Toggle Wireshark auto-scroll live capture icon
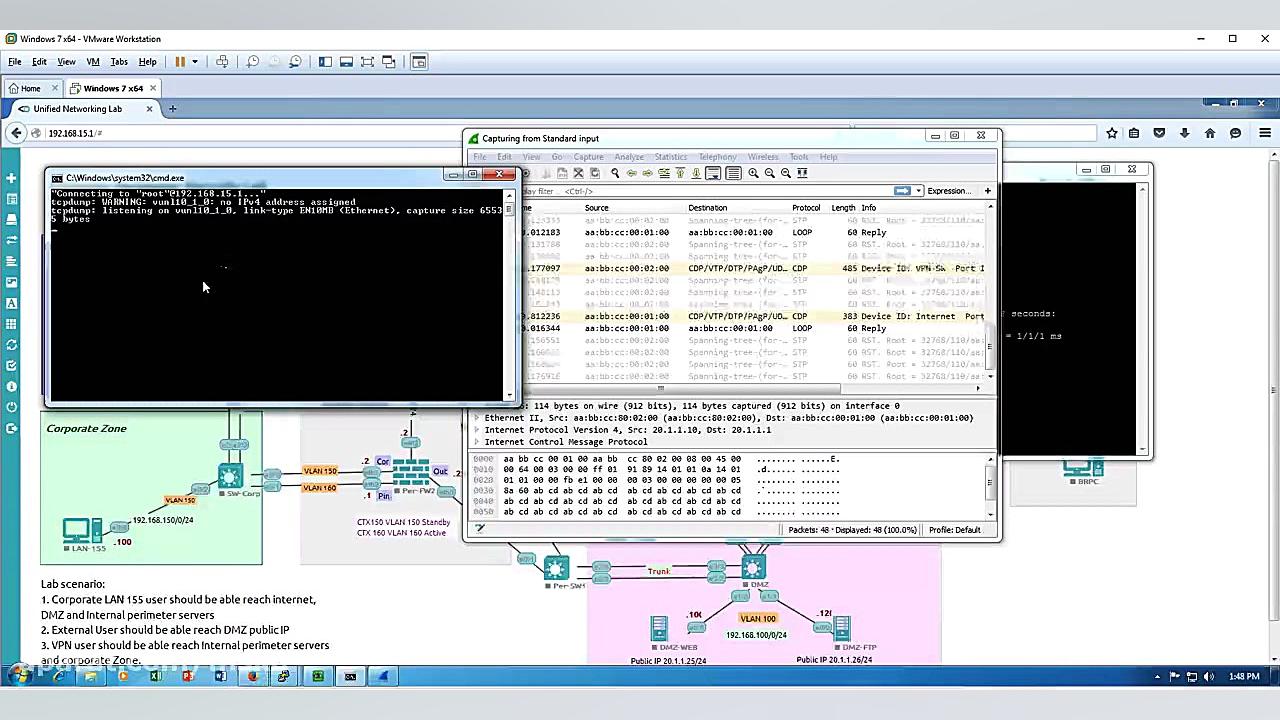Image resolution: width=1280 pixels, height=720 pixels. click(x=713, y=173)
